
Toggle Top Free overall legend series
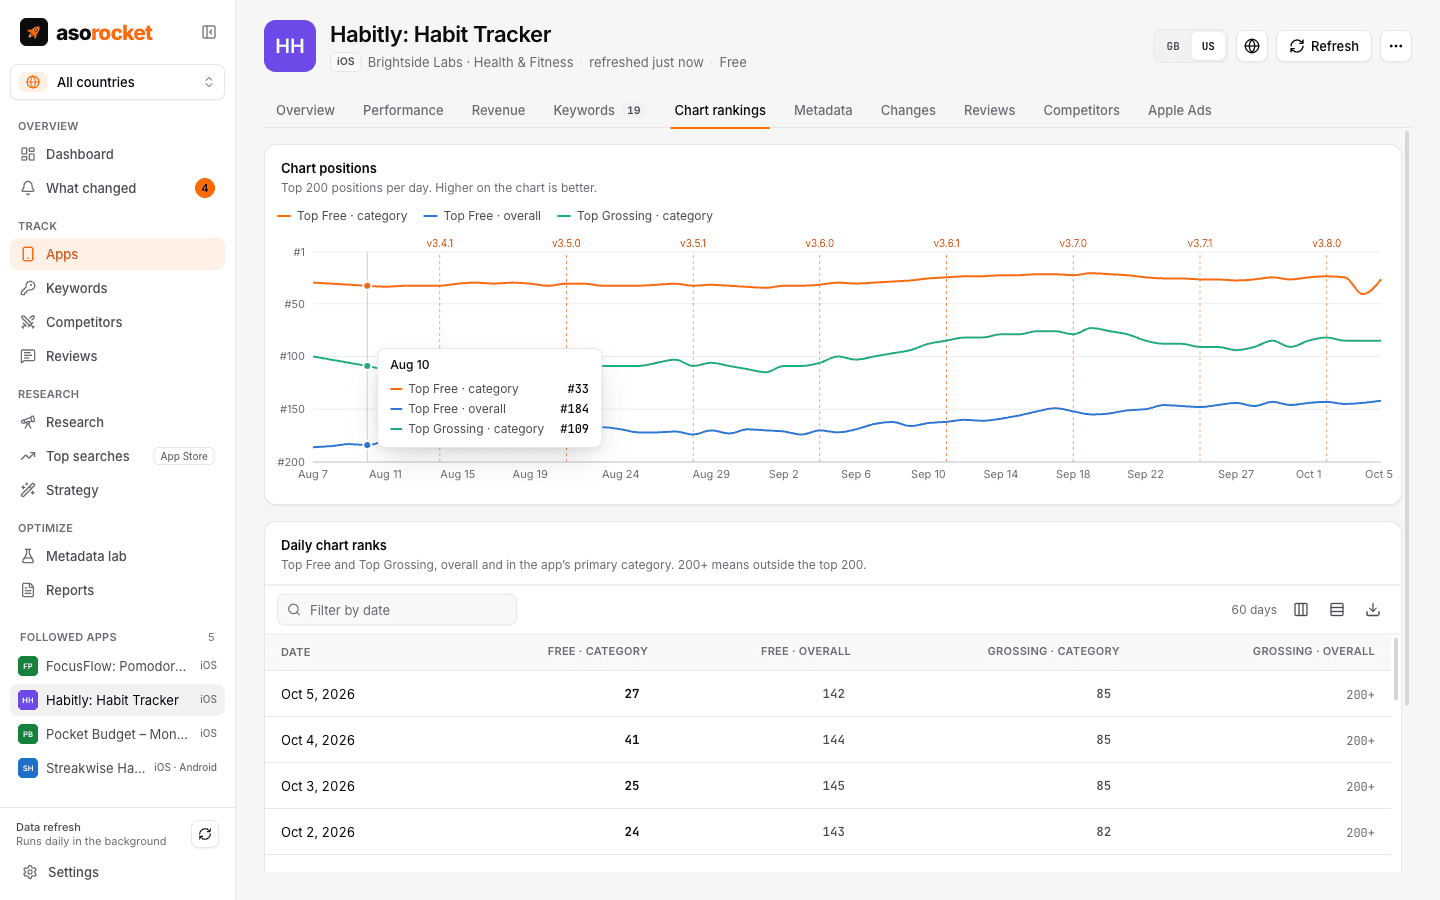click(482, 216)
